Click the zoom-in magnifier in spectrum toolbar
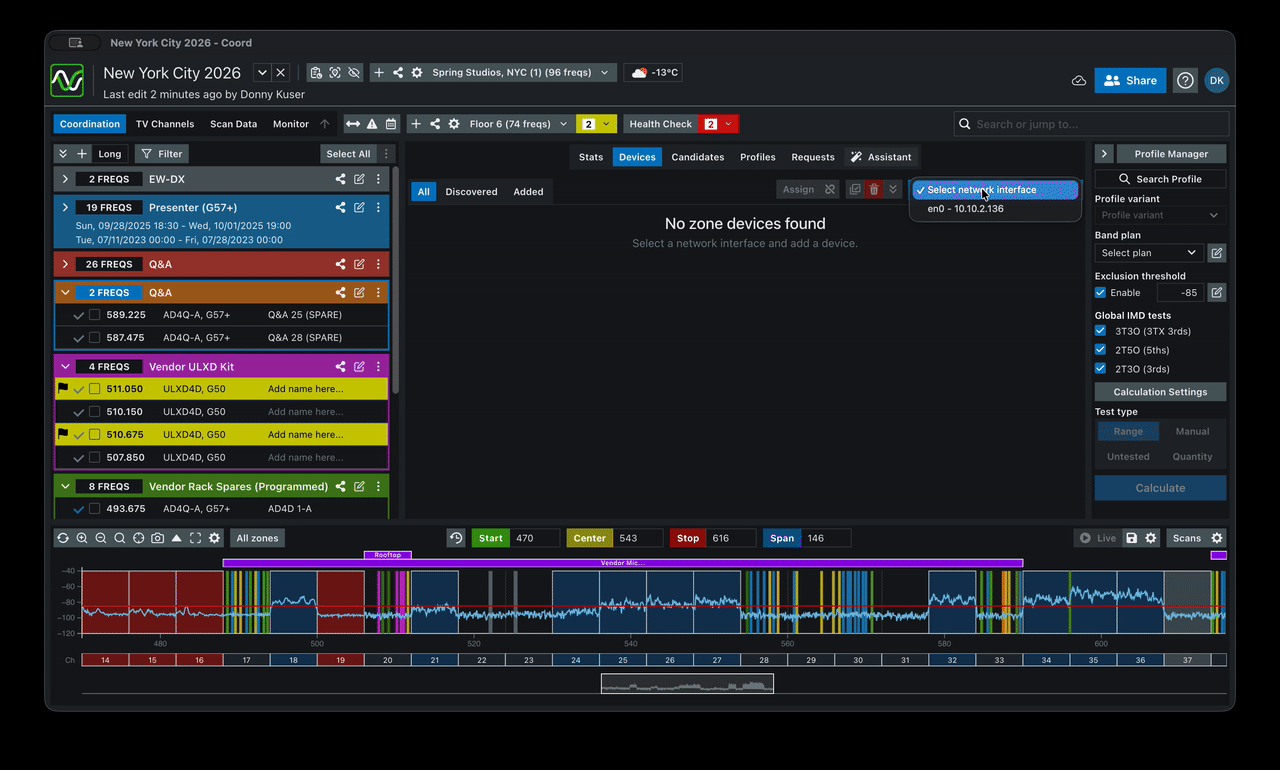The width and height of the screenshot is (1280, 770). (x=82, y=538)
